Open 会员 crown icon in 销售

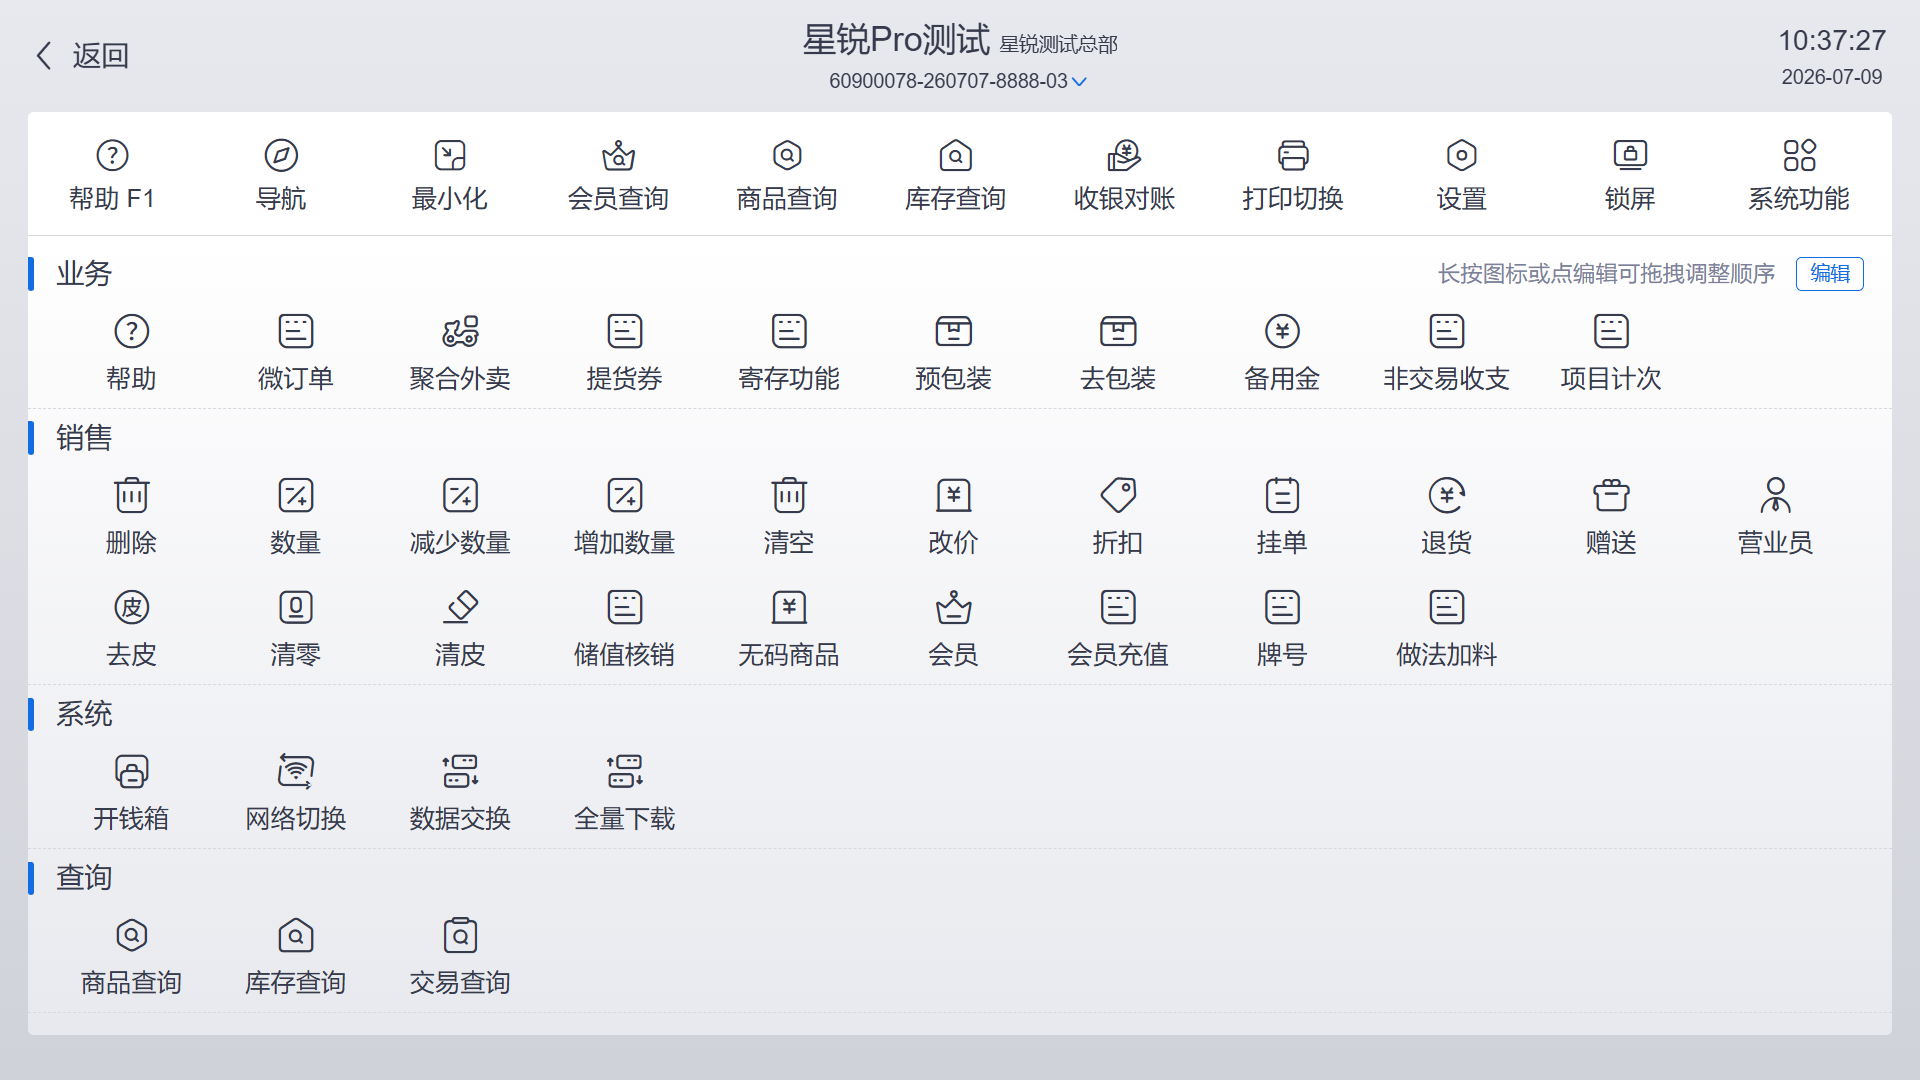pyautogui.click(x=954, y=629)
